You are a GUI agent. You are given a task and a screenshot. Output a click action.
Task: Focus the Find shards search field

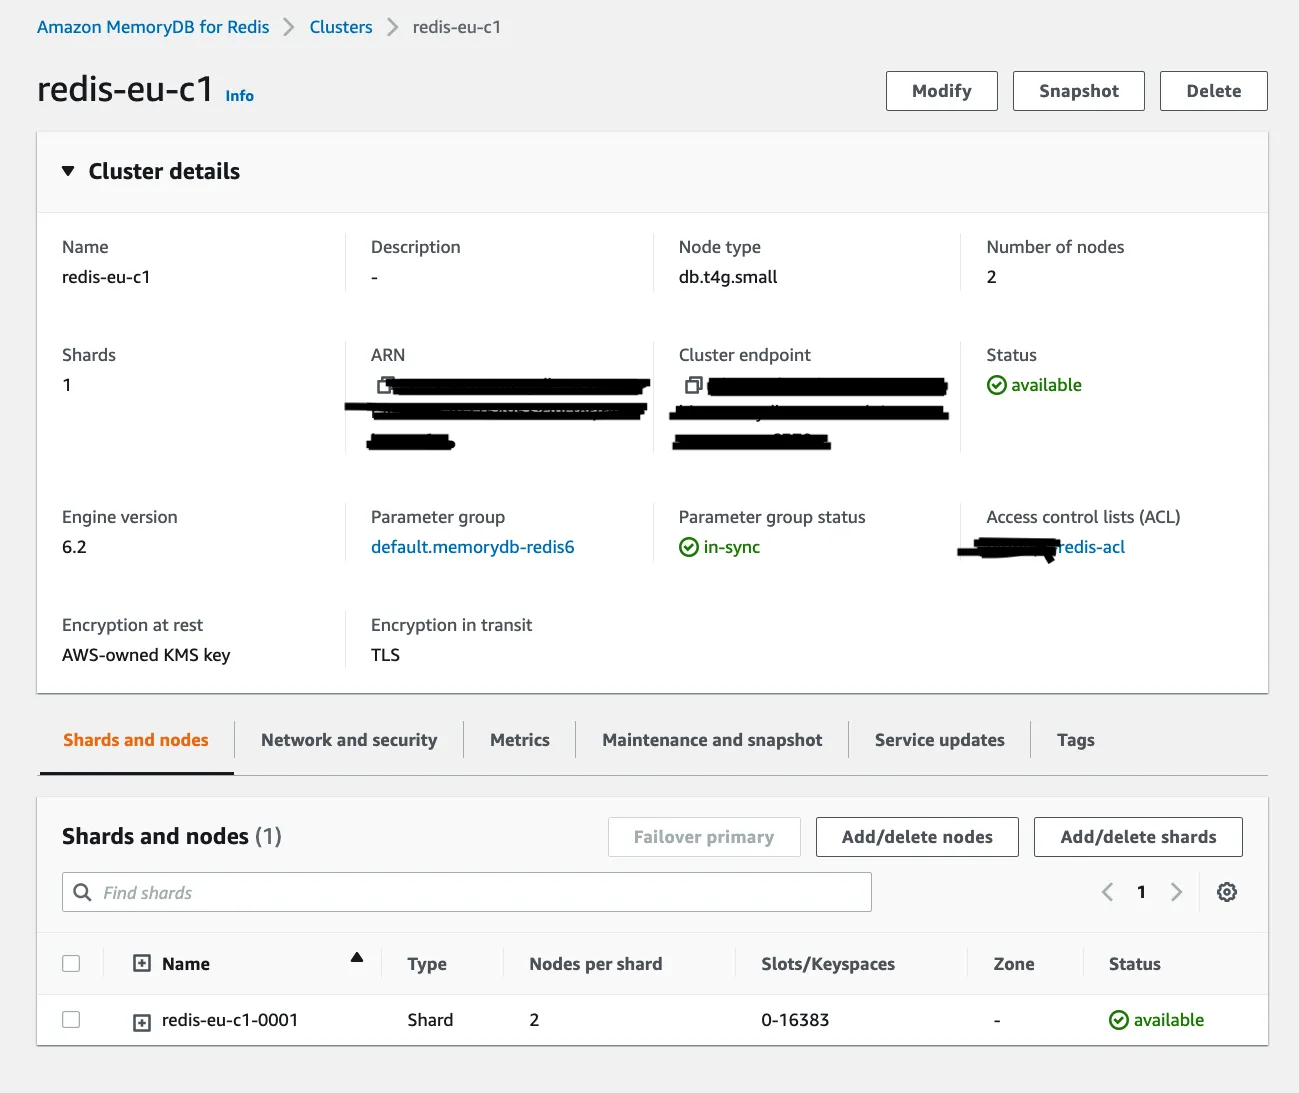click(467, 892)
